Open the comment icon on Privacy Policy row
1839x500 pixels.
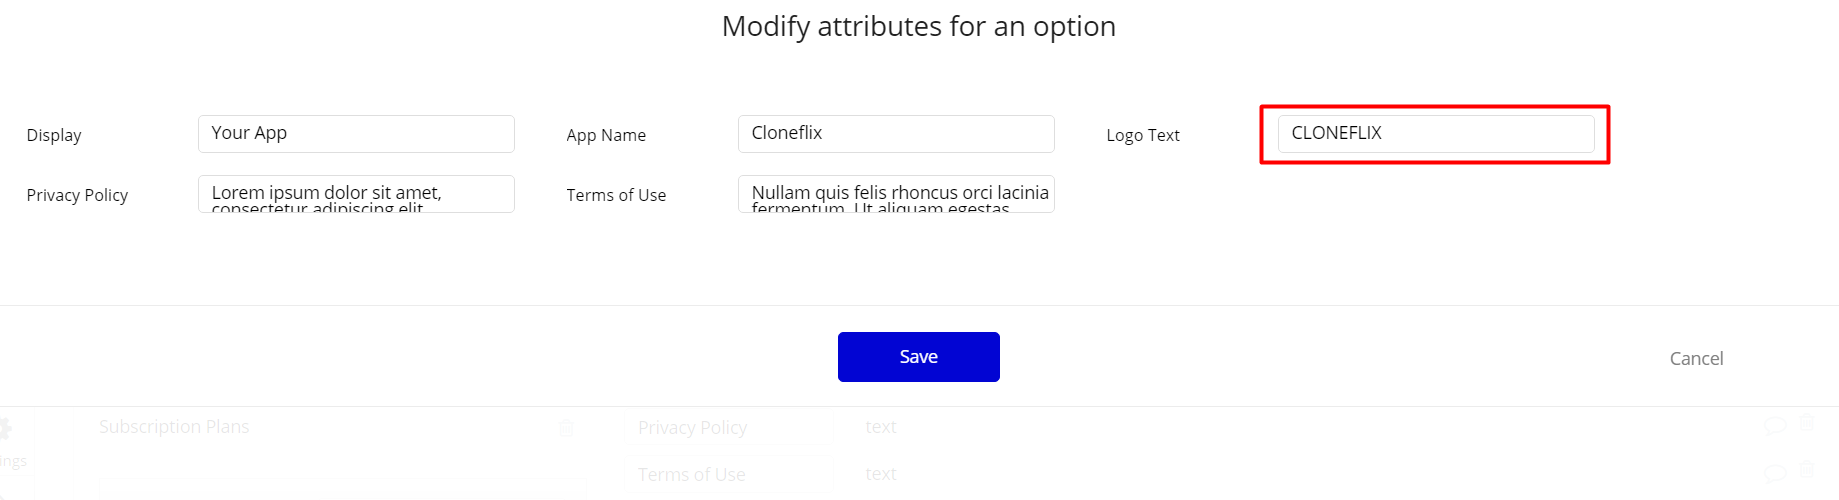1775,426
